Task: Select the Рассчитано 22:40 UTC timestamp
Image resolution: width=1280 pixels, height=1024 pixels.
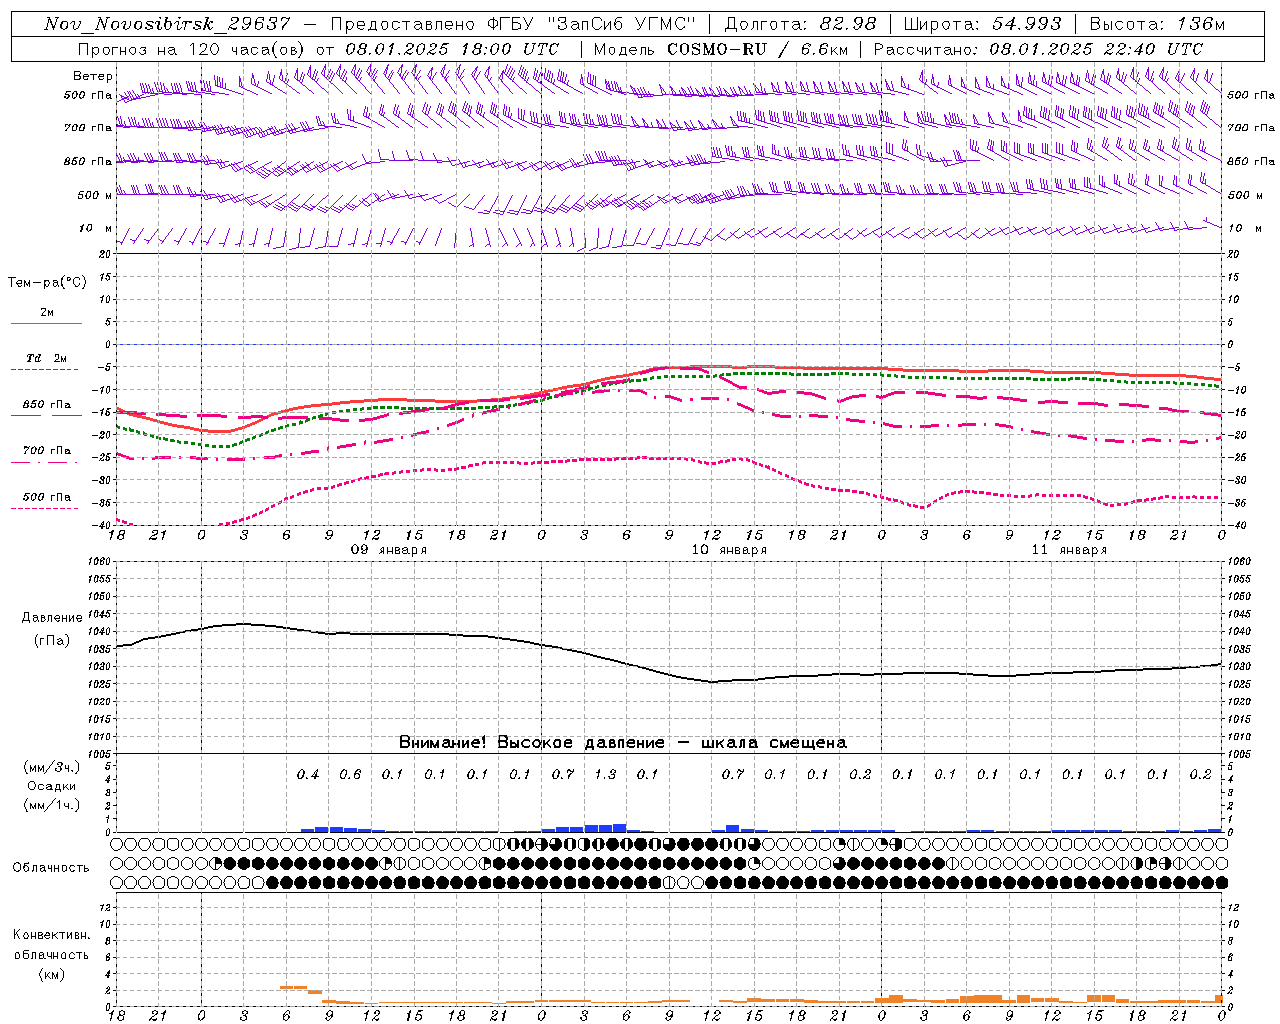Action: click(1038, 48)
